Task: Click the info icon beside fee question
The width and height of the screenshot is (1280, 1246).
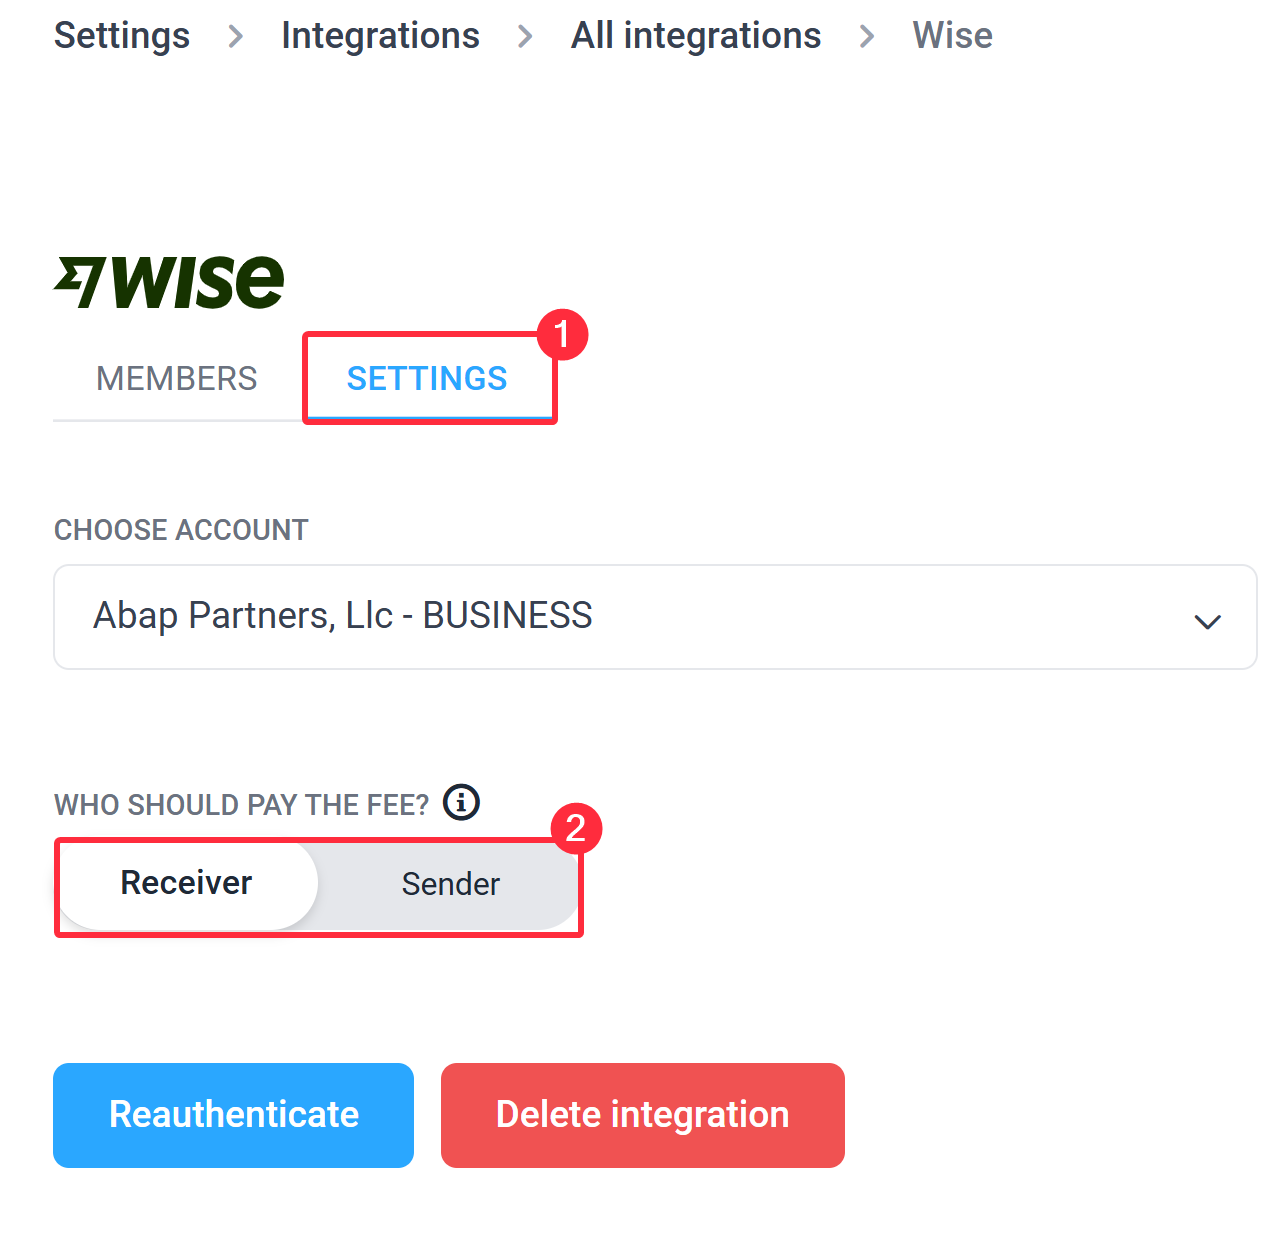Action: pyautogui.click(x=461, y=802)
